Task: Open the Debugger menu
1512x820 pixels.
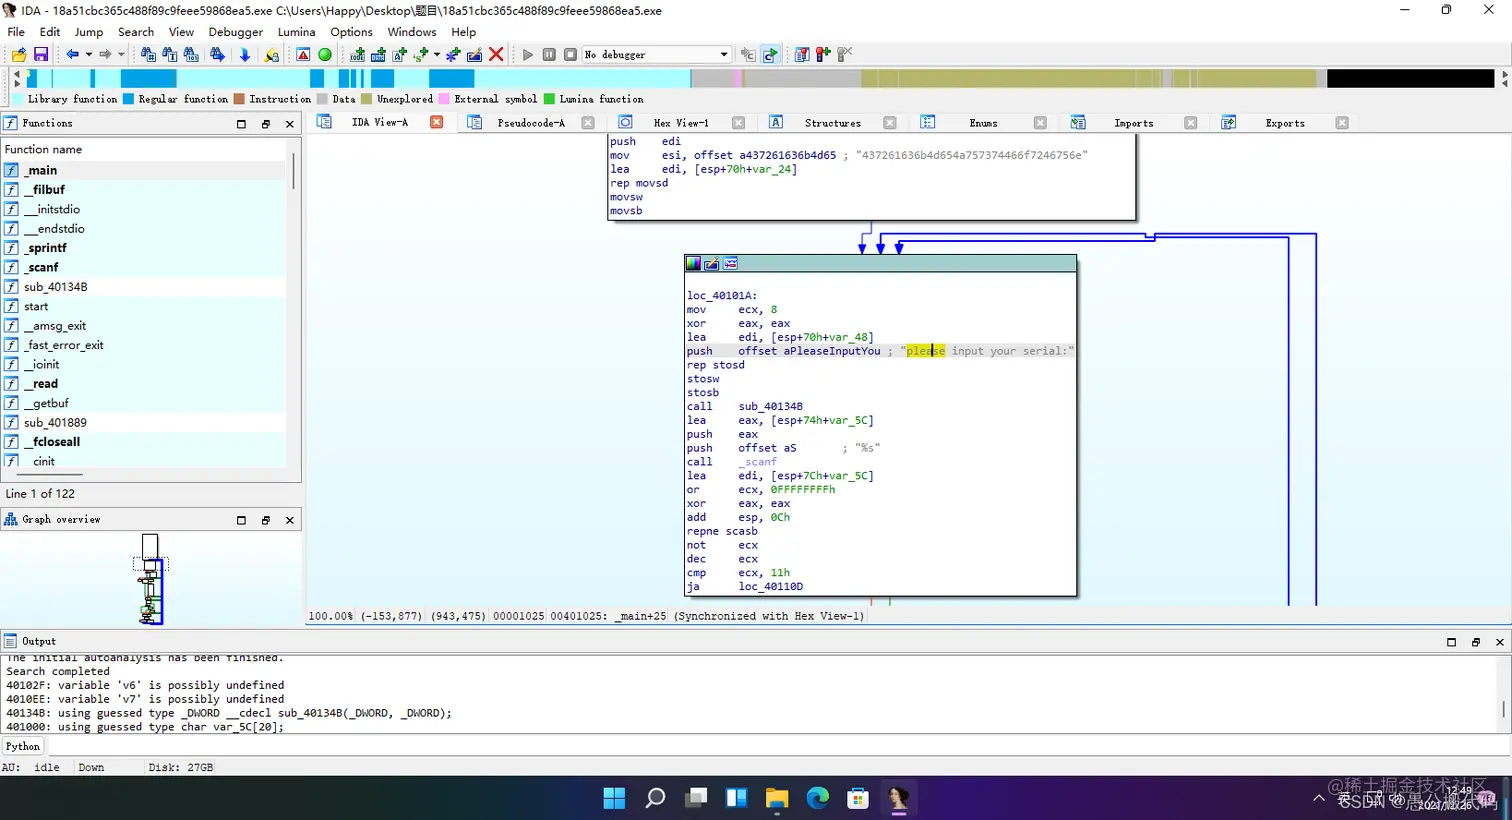Action: (x=236, y=32)
